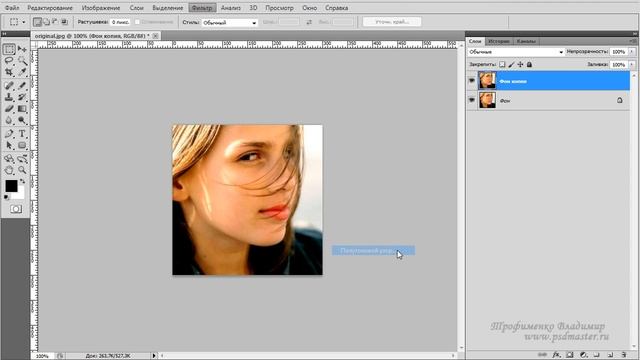
Task: Reset default foreground and background colors
Action: point(7,198)
